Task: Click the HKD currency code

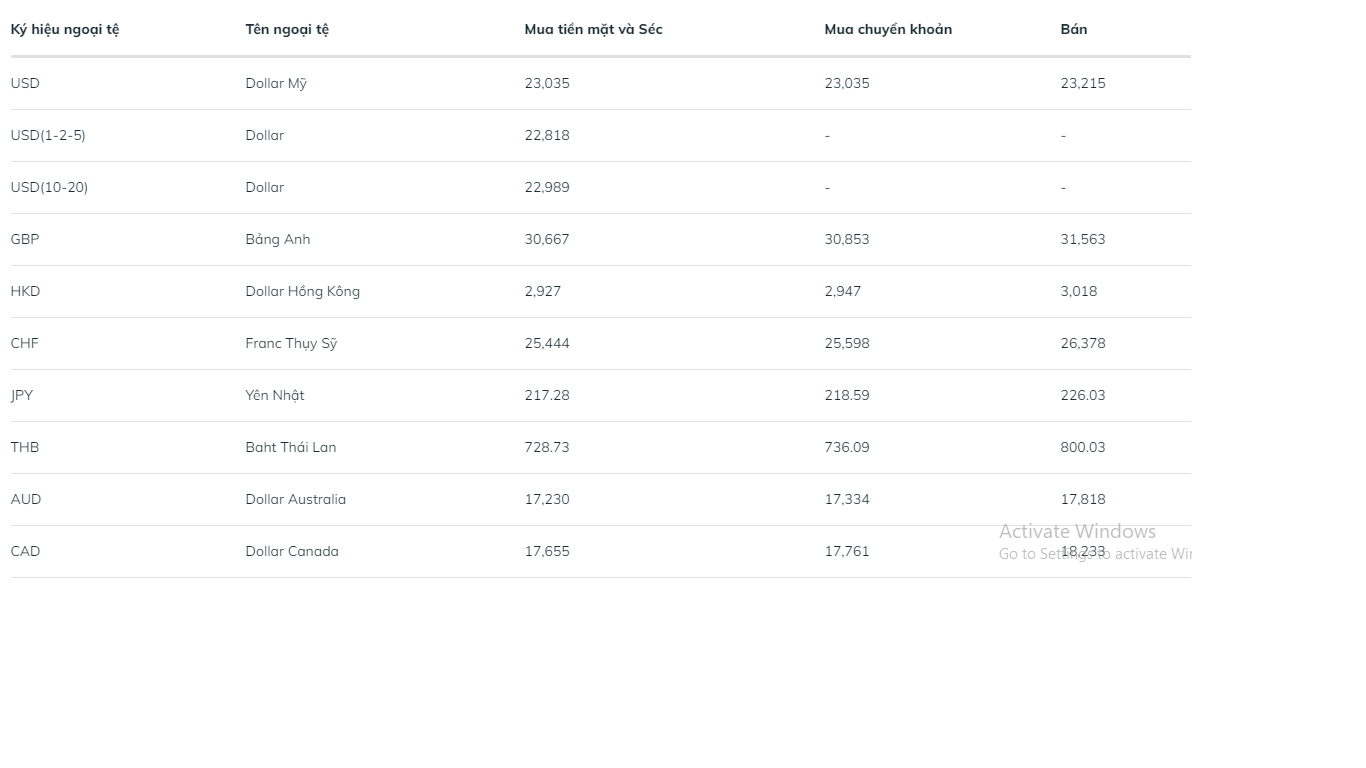Action: 25,291
